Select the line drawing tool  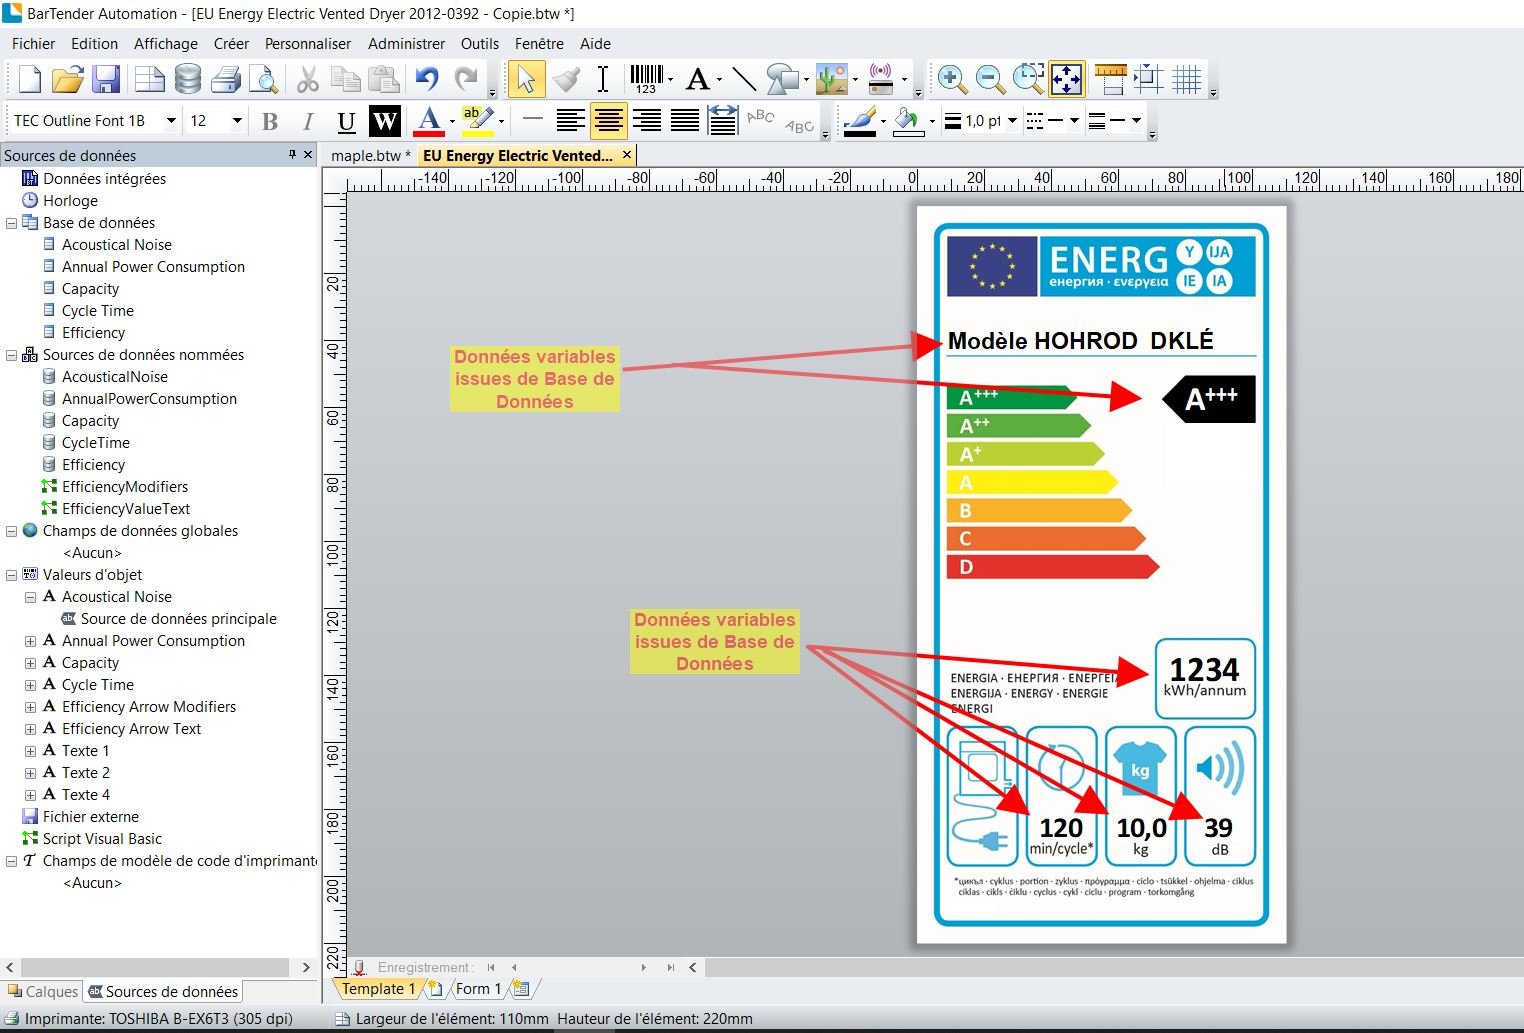coord(744,79)
